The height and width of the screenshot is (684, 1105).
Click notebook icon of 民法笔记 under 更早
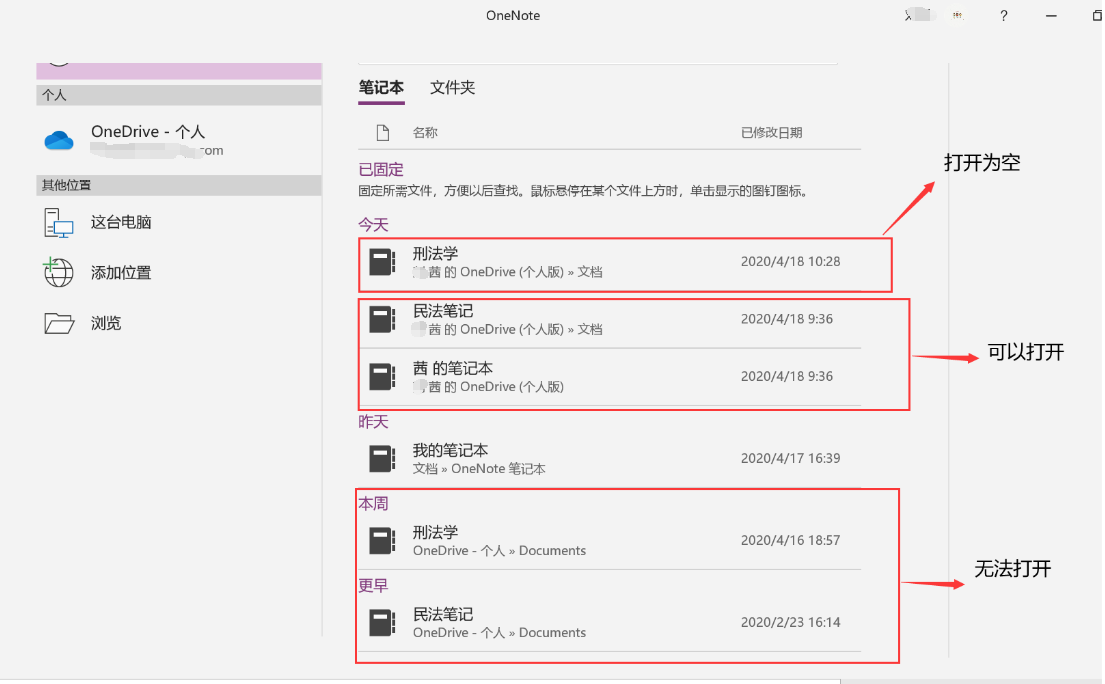[x=383, y=623]
